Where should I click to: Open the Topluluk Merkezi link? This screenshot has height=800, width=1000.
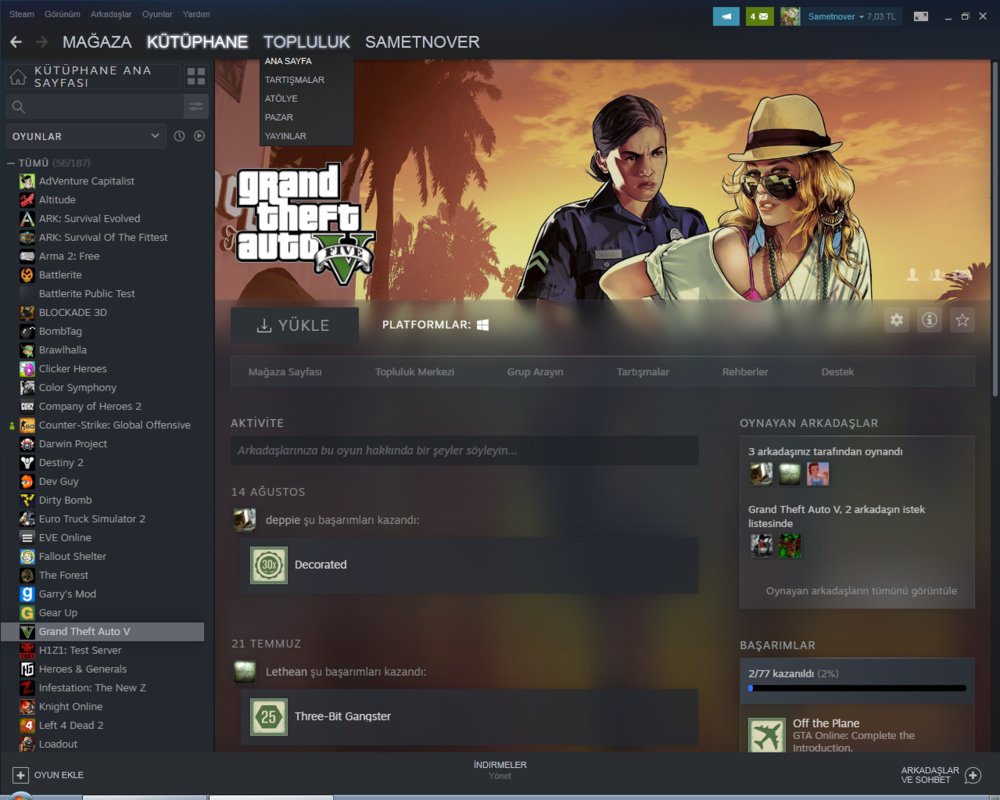(x=415, y=372)
